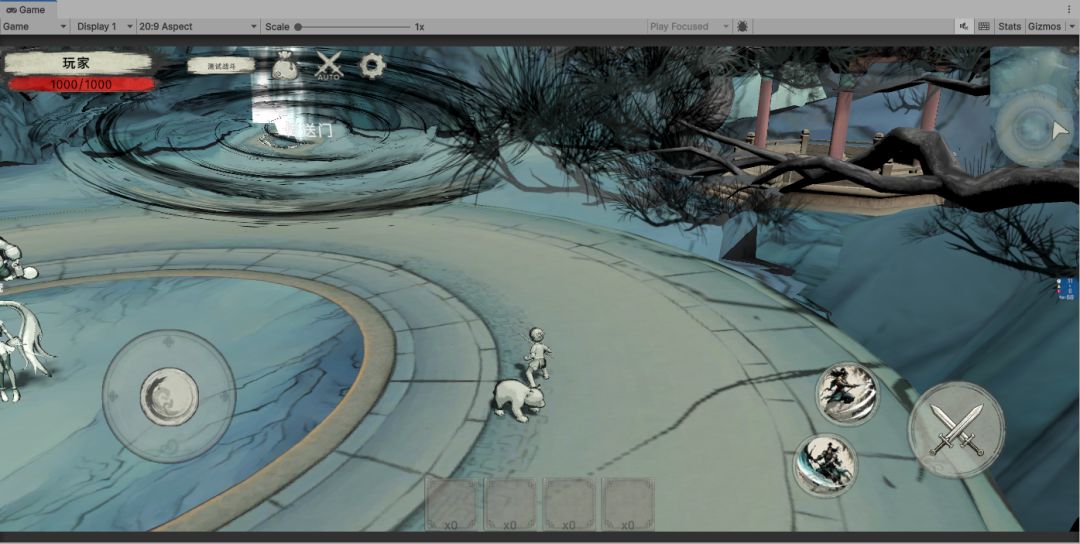
Task: Activate the lower warrior skill icon
Action: tap(825, 465)
